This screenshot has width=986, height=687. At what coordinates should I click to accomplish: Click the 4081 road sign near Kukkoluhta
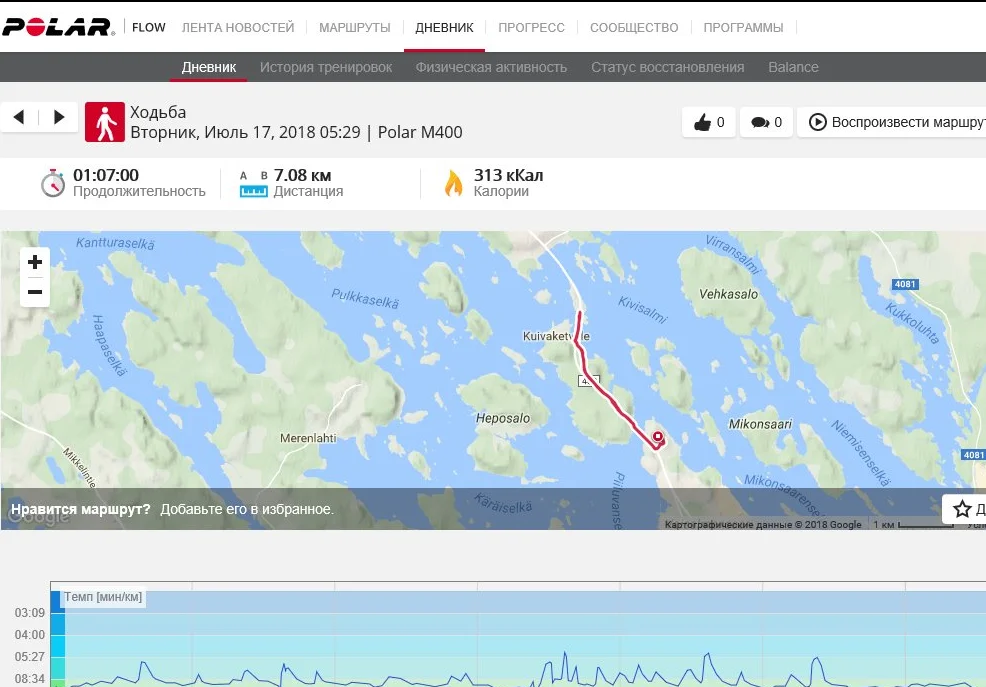905,284
